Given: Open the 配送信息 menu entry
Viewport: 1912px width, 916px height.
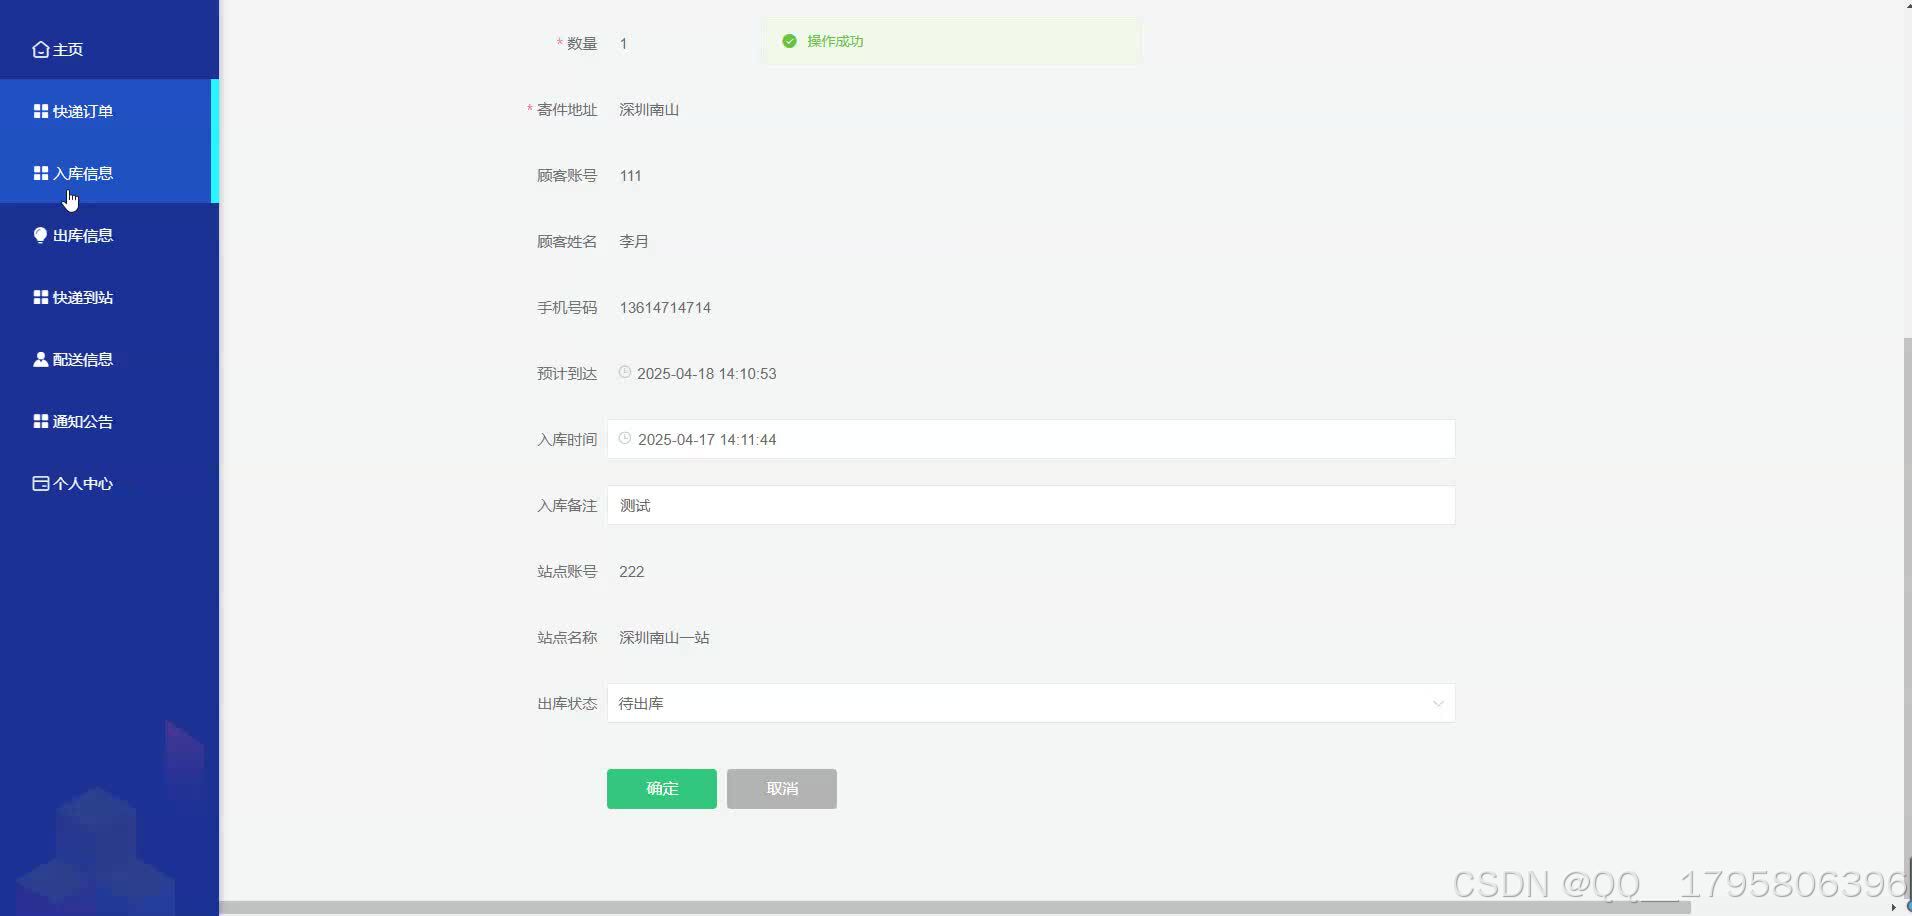Looking at the screenshot, I should 83,359.
